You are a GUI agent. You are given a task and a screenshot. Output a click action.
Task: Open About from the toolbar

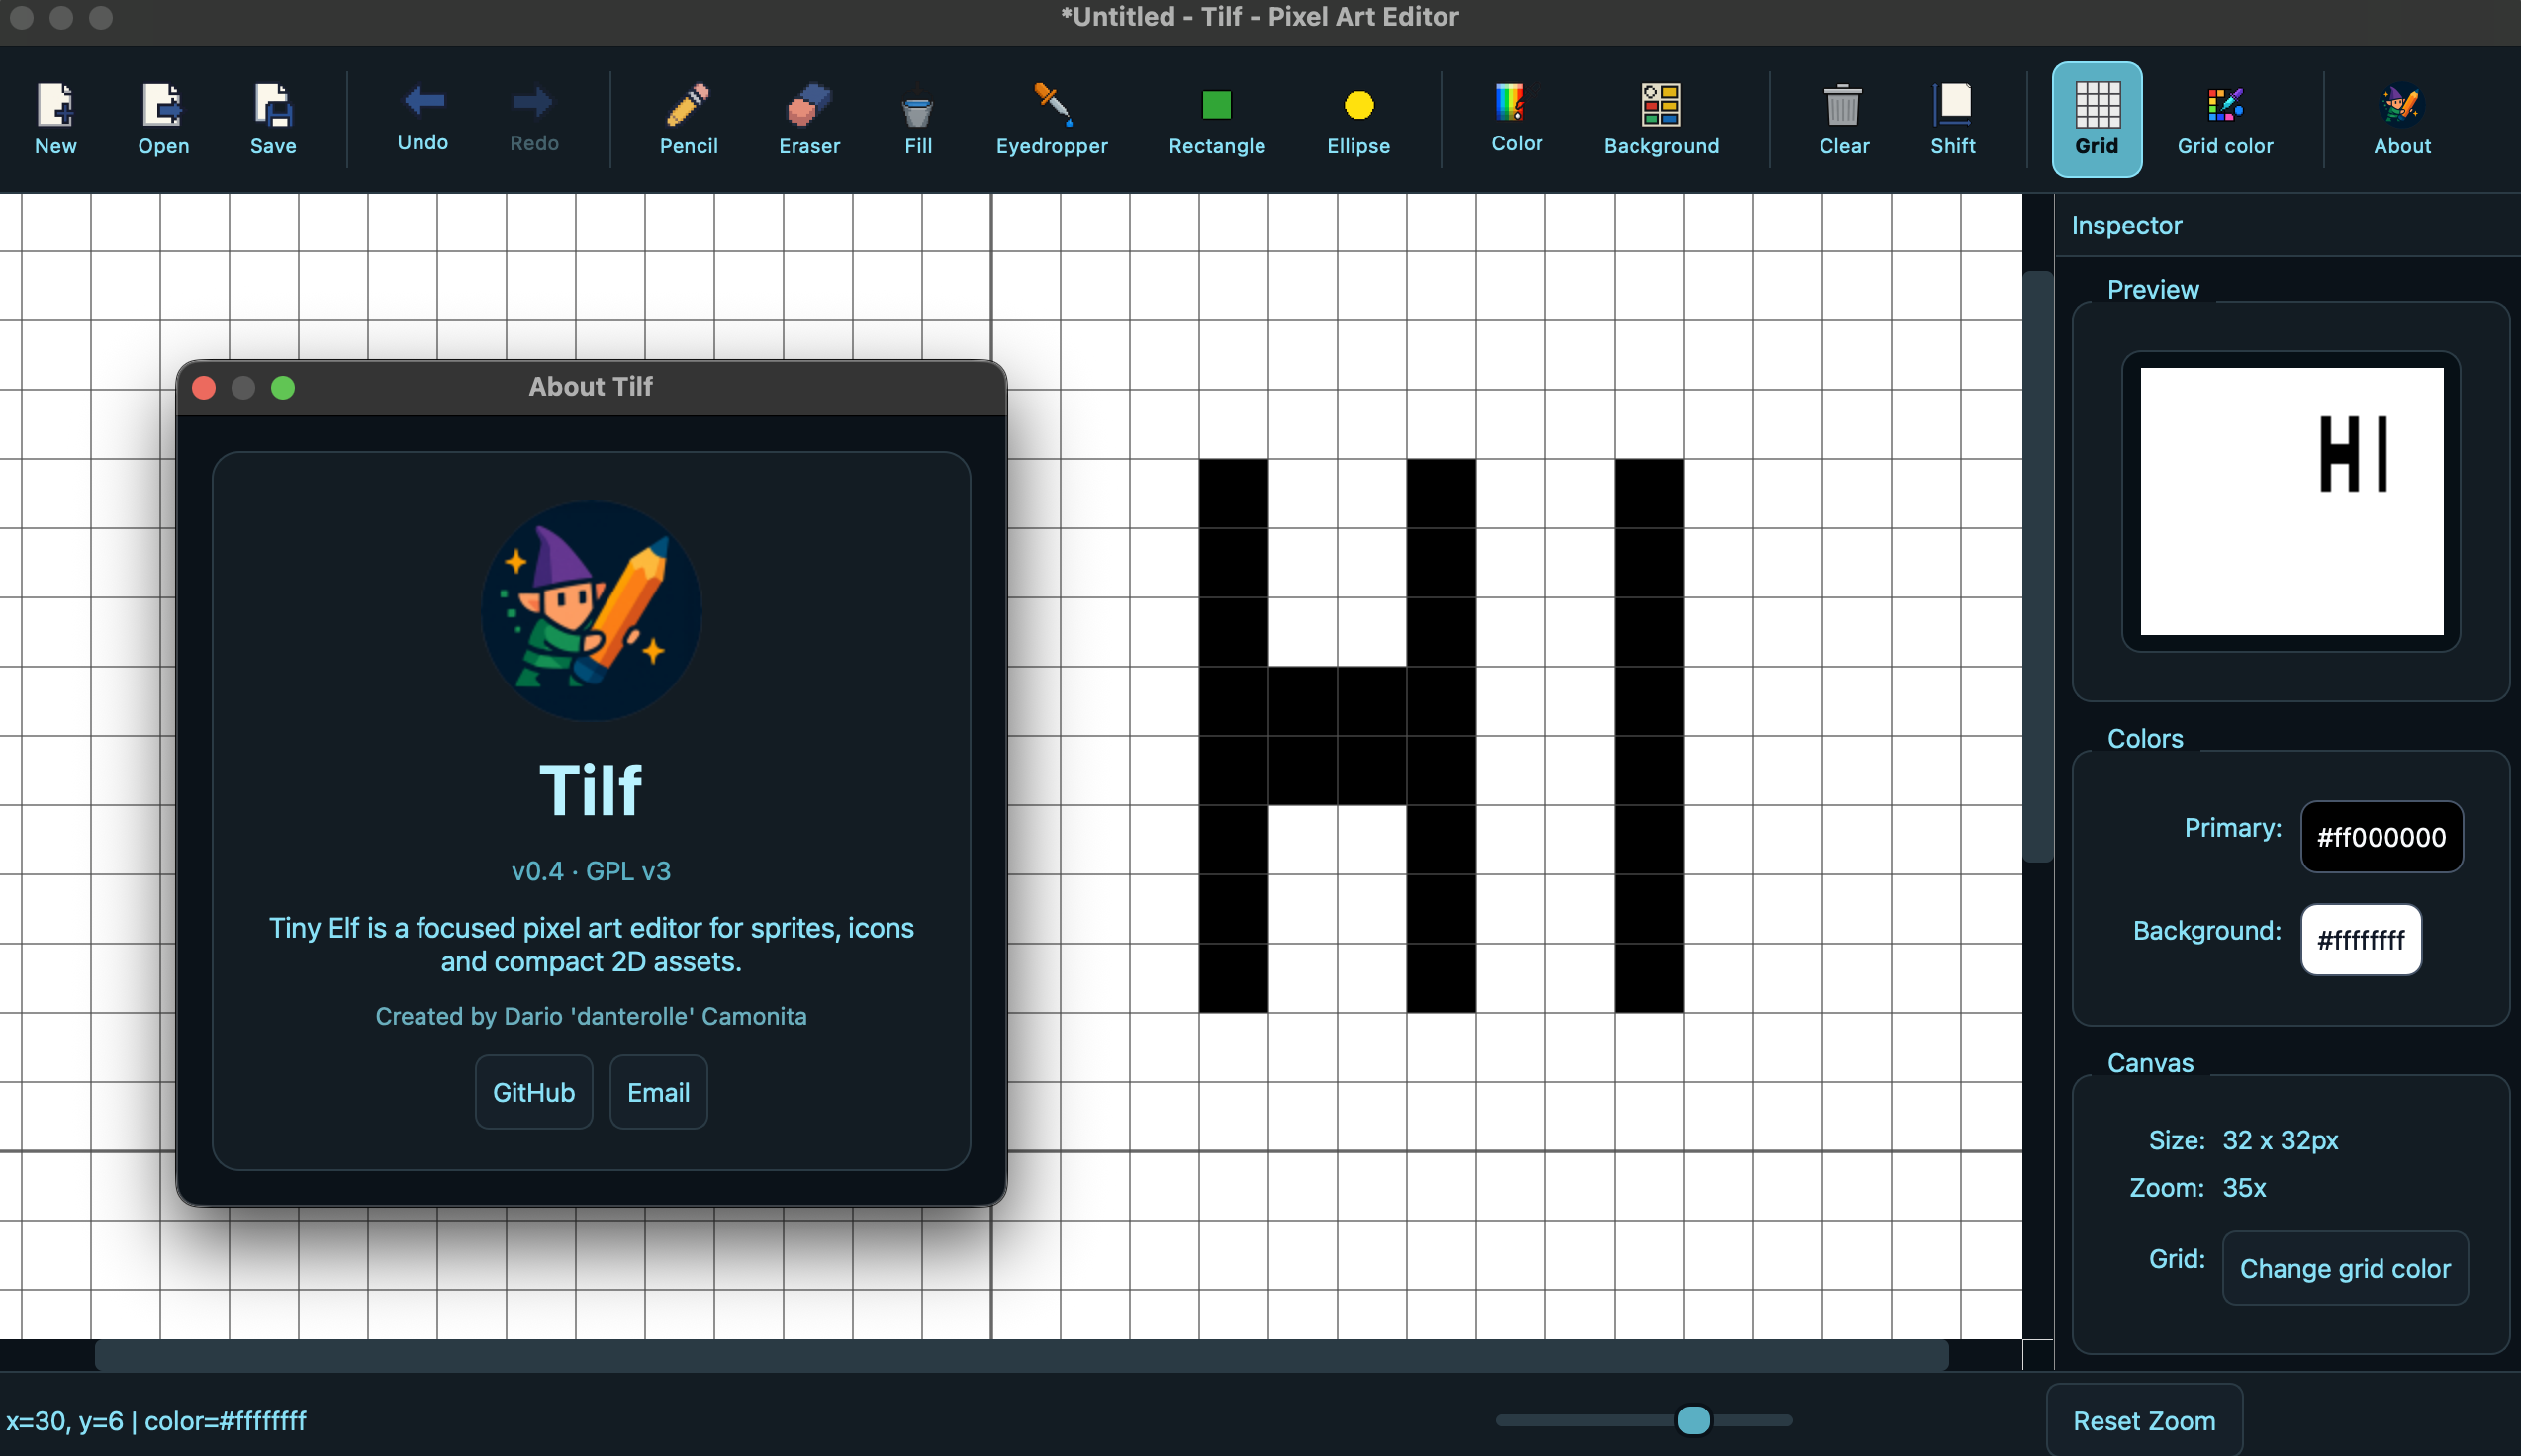click(2401, 119)
